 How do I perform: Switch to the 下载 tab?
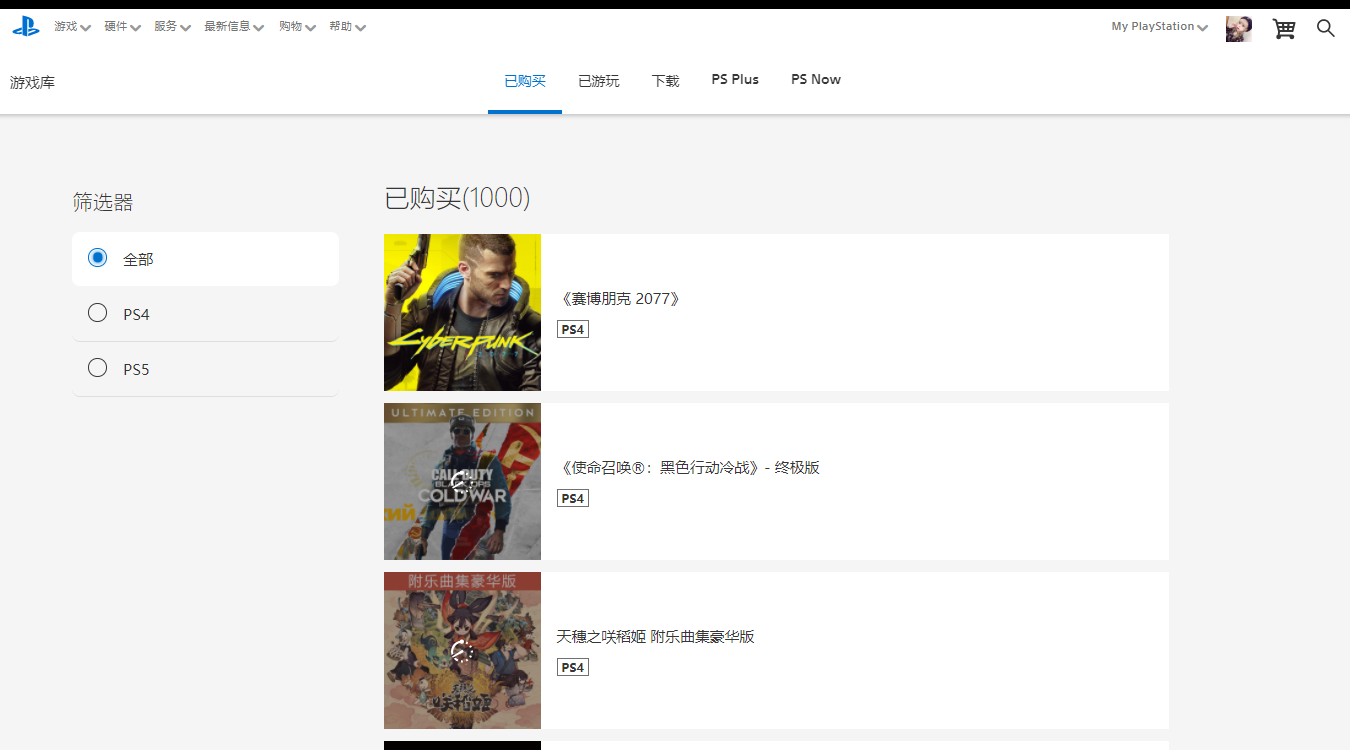[665, 81]
